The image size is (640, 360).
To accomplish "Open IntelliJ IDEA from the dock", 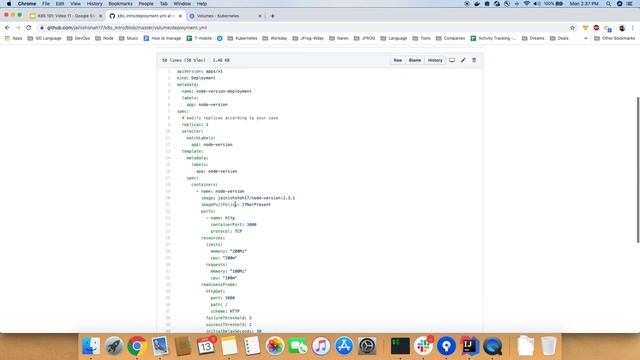I will point(469,346).
